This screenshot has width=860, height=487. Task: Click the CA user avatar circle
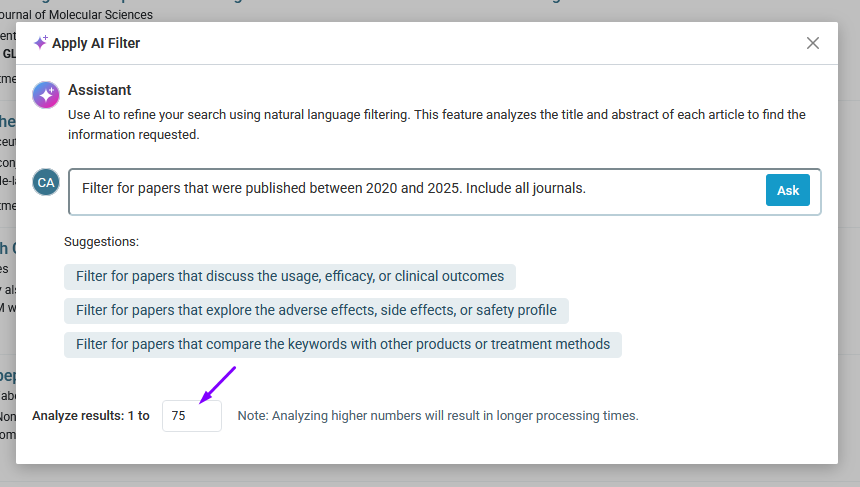46,182
